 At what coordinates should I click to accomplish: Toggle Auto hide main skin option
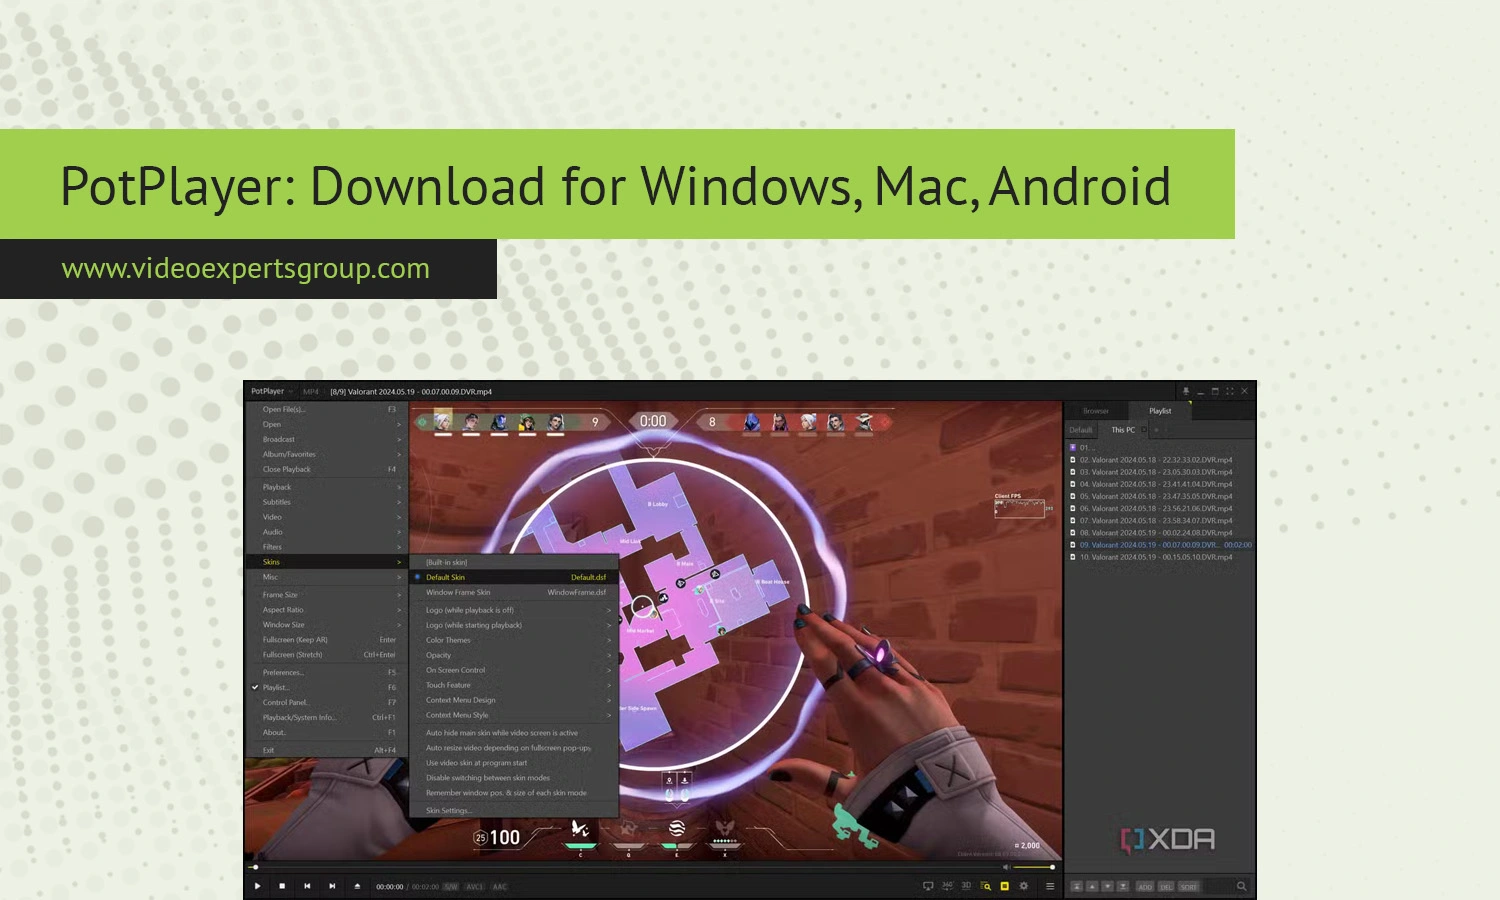point(514,733)
